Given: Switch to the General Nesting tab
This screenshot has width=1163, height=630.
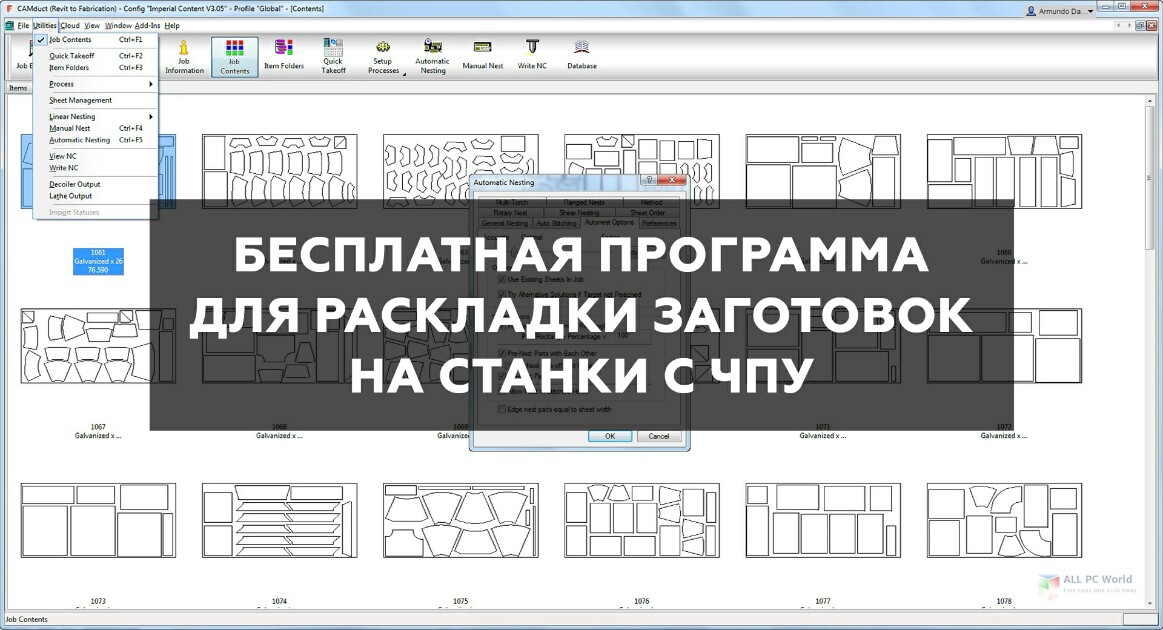Looking at the screenshot, I should (x=504, y=223).
